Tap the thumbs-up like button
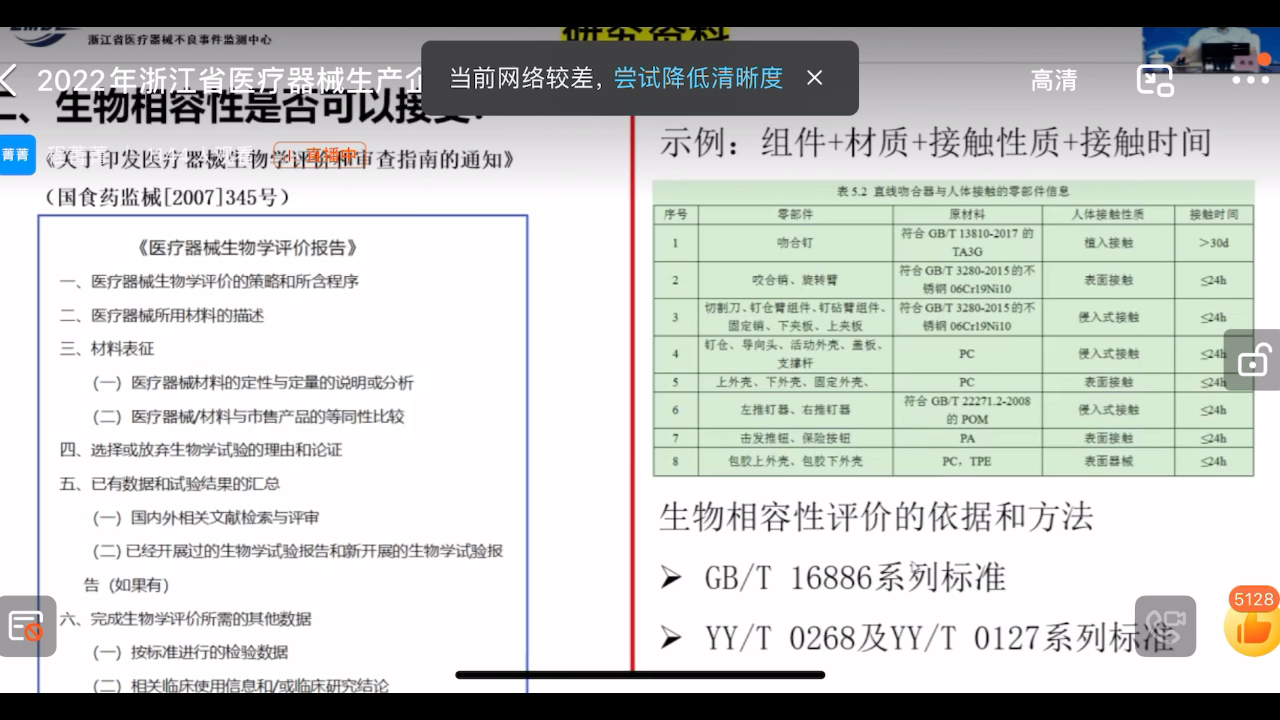Viewport: 1280px width, 720px height. 1253,630
